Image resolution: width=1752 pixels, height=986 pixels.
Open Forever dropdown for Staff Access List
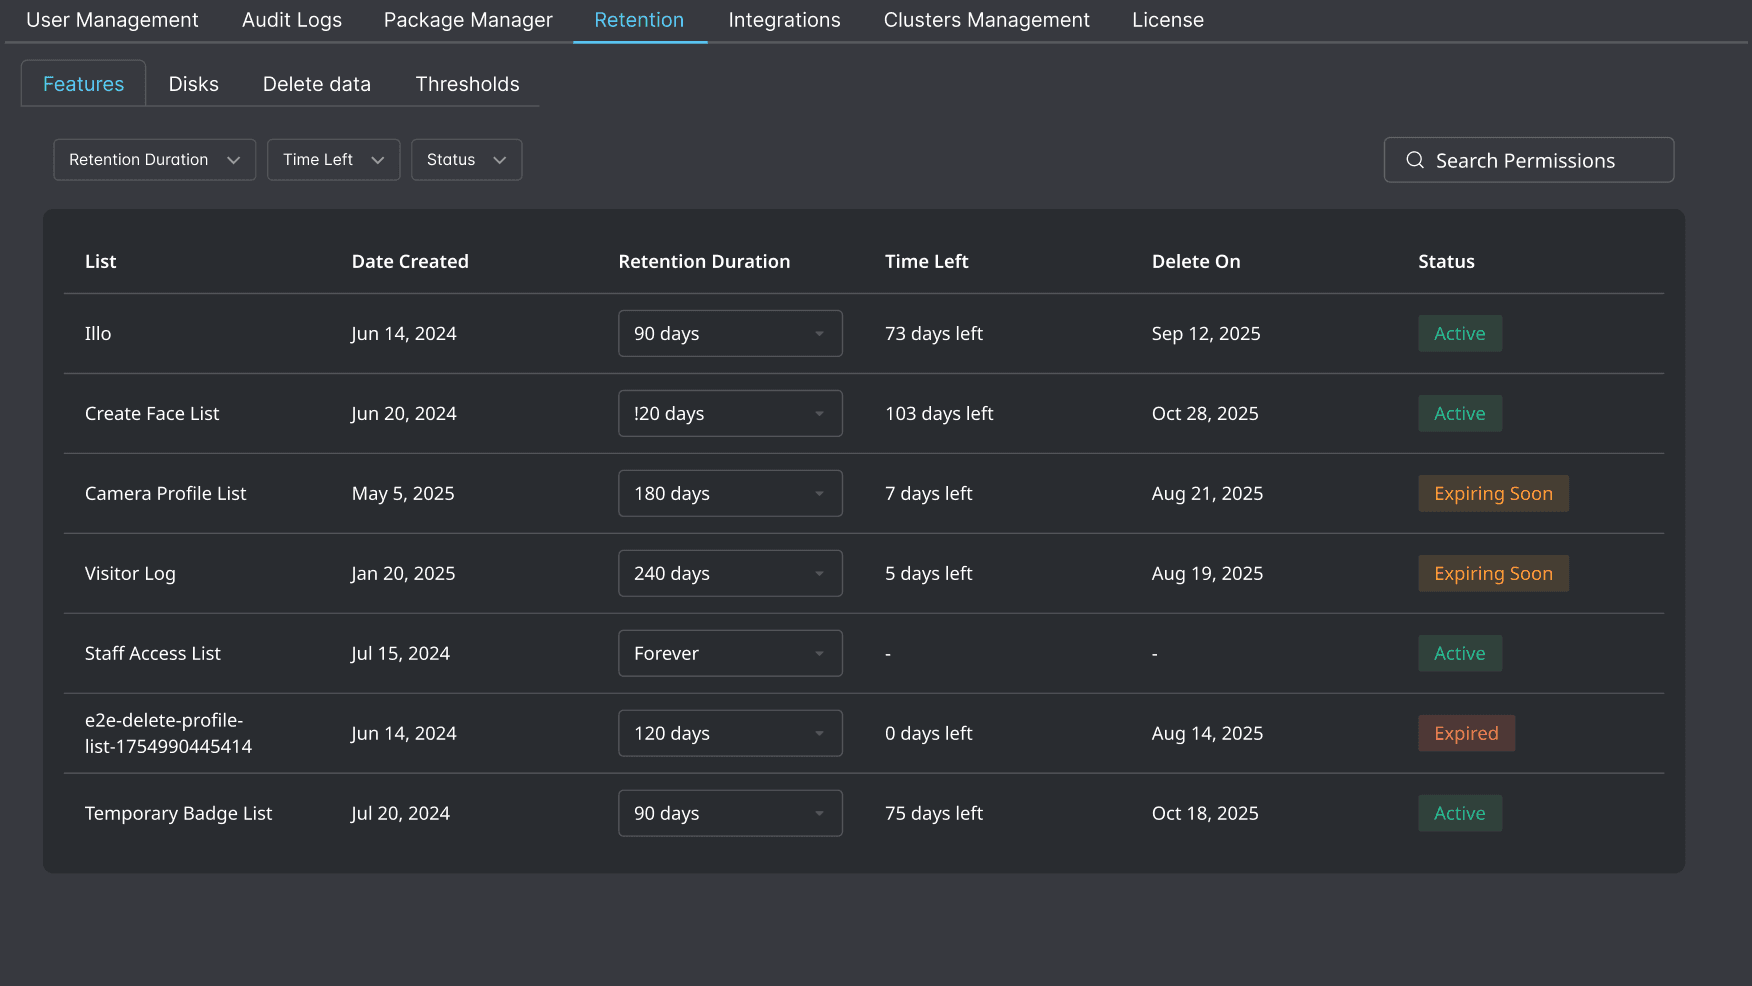pos(730,653)
